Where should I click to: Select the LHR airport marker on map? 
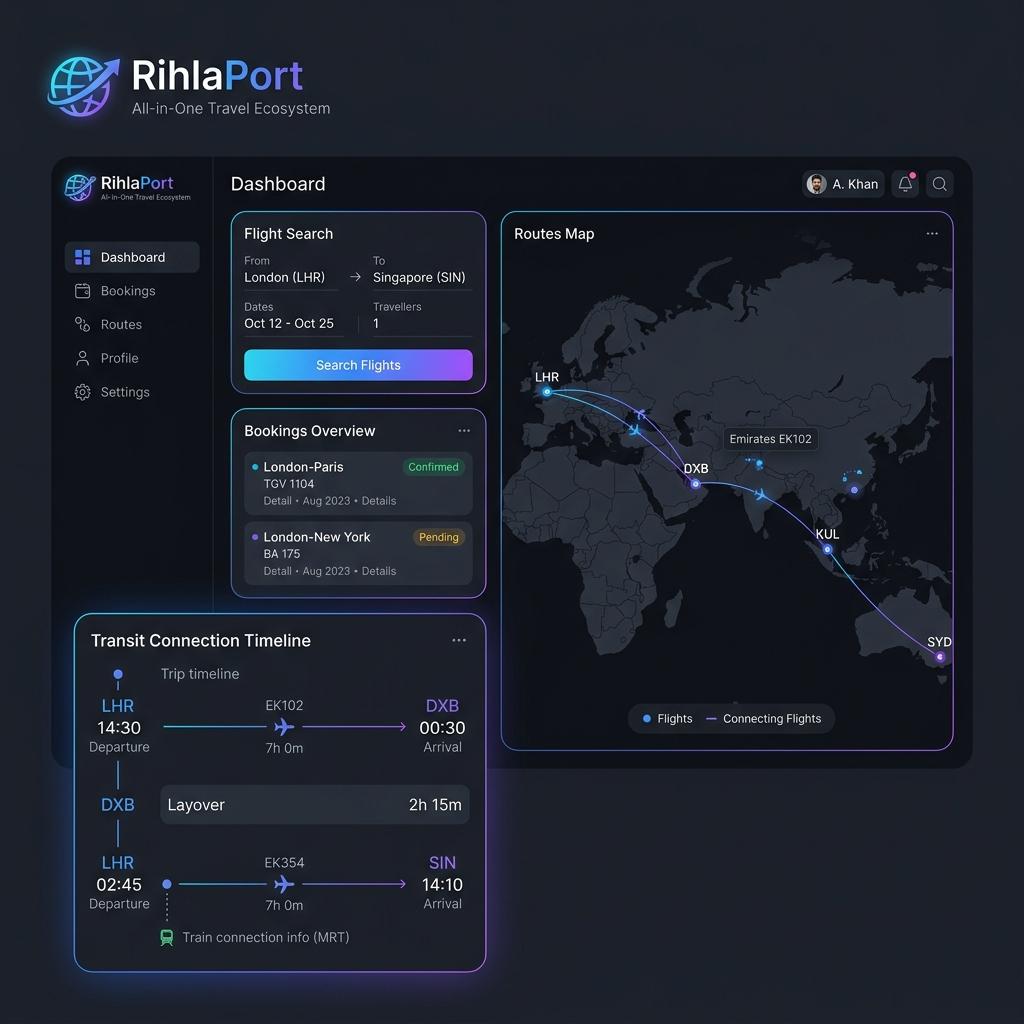click(x=547, y=392)
